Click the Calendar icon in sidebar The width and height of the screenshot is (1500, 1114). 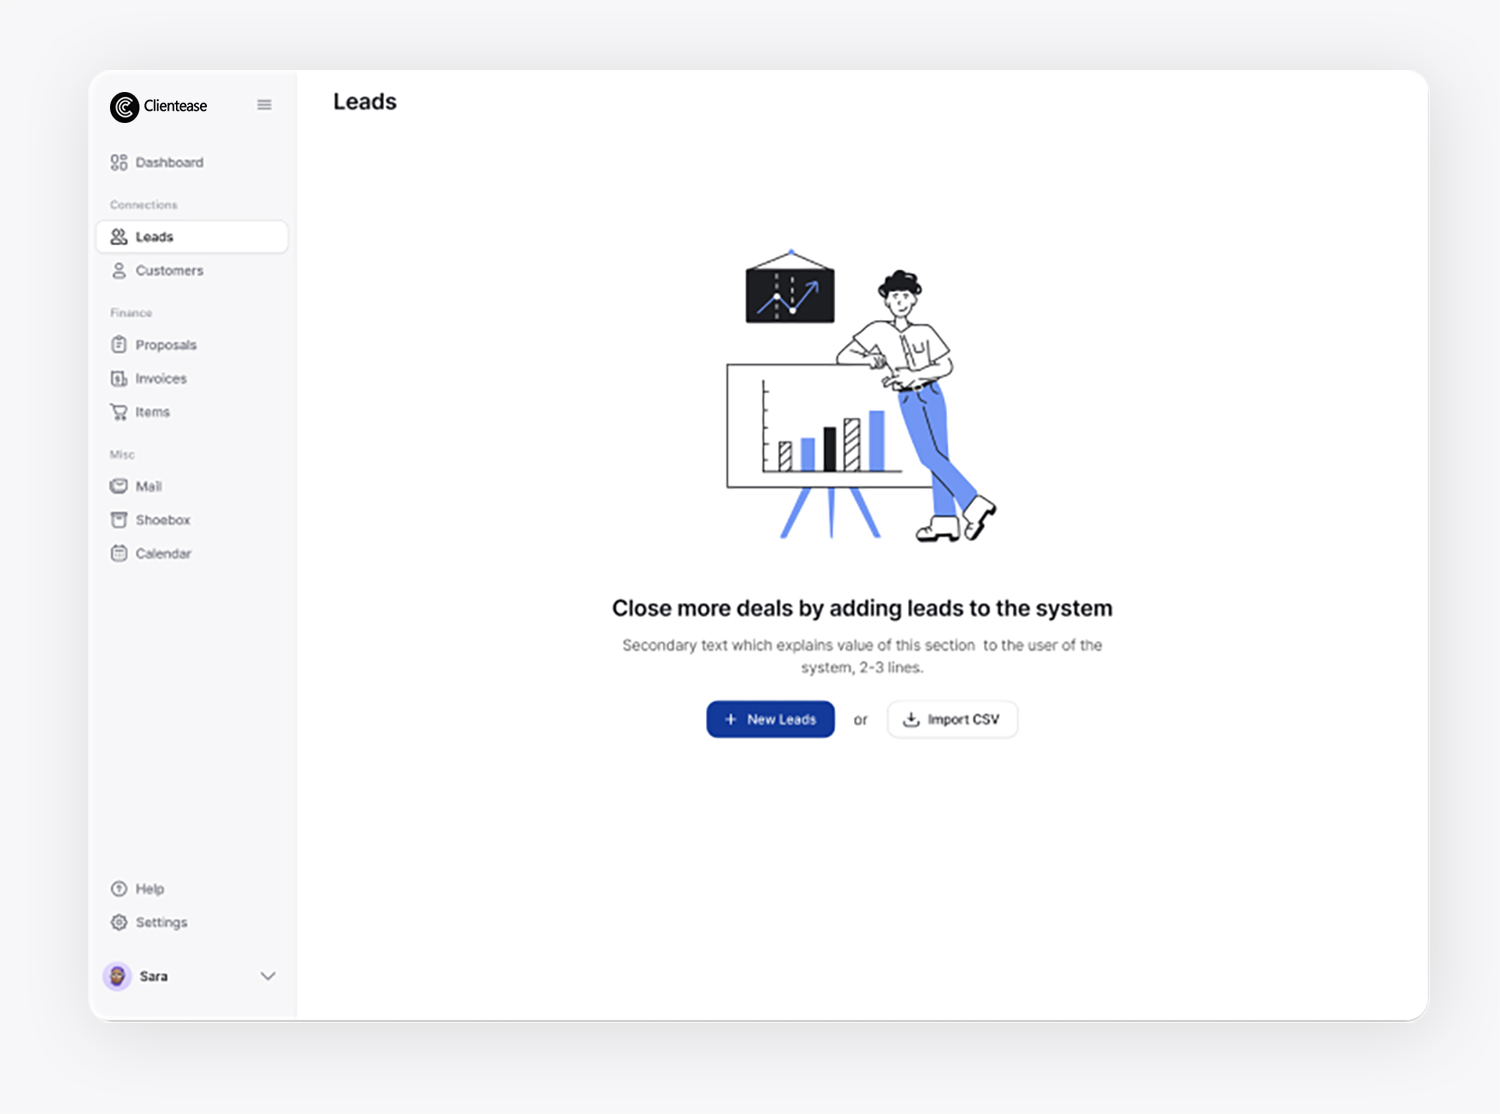coord(119,553)
